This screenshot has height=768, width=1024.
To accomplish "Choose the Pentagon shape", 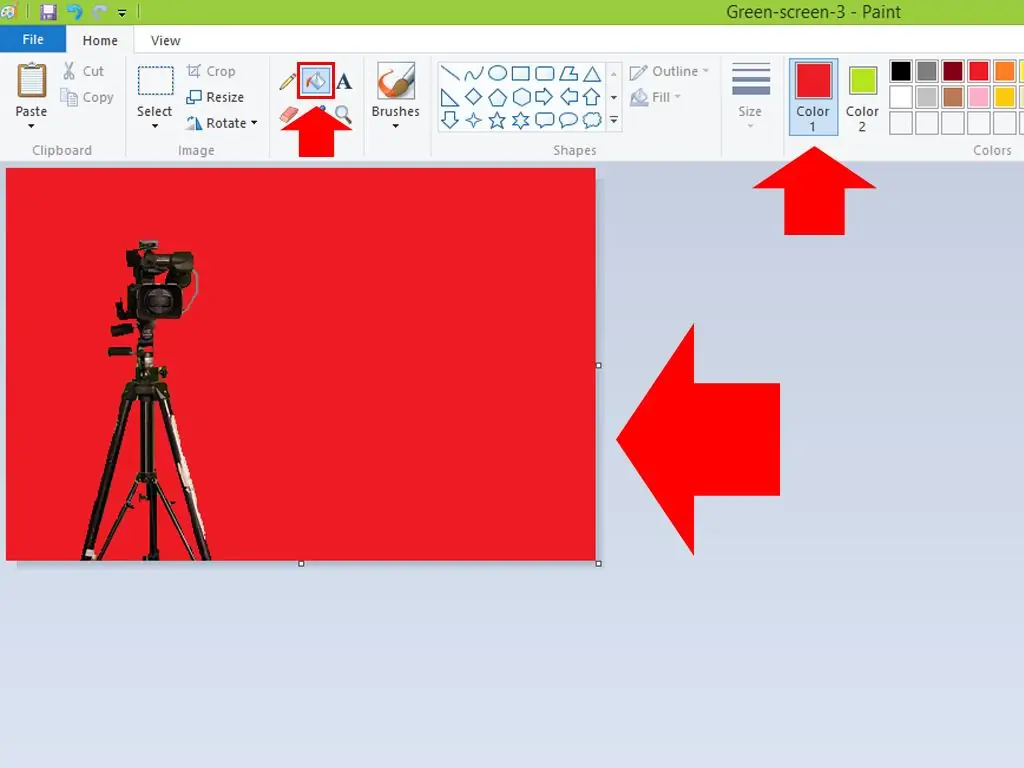I will pos(498,97).
